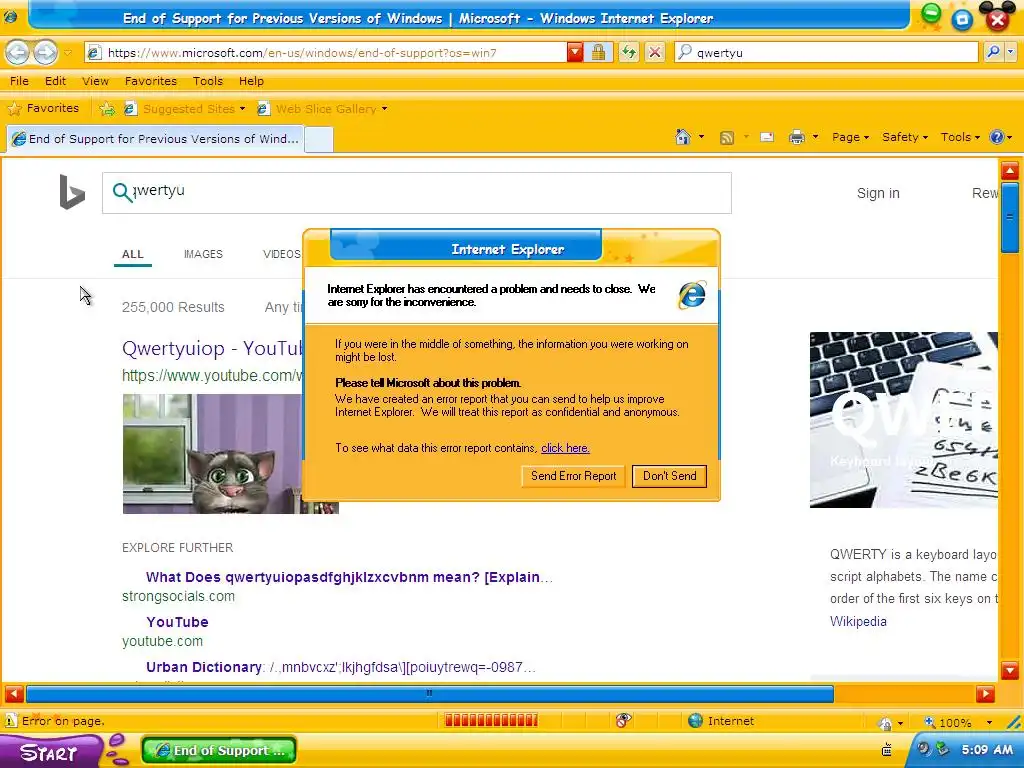Open Web Slice Gallery dropdown
The width and height of the screenshot is (1024, 768).
tap(322, 109)
